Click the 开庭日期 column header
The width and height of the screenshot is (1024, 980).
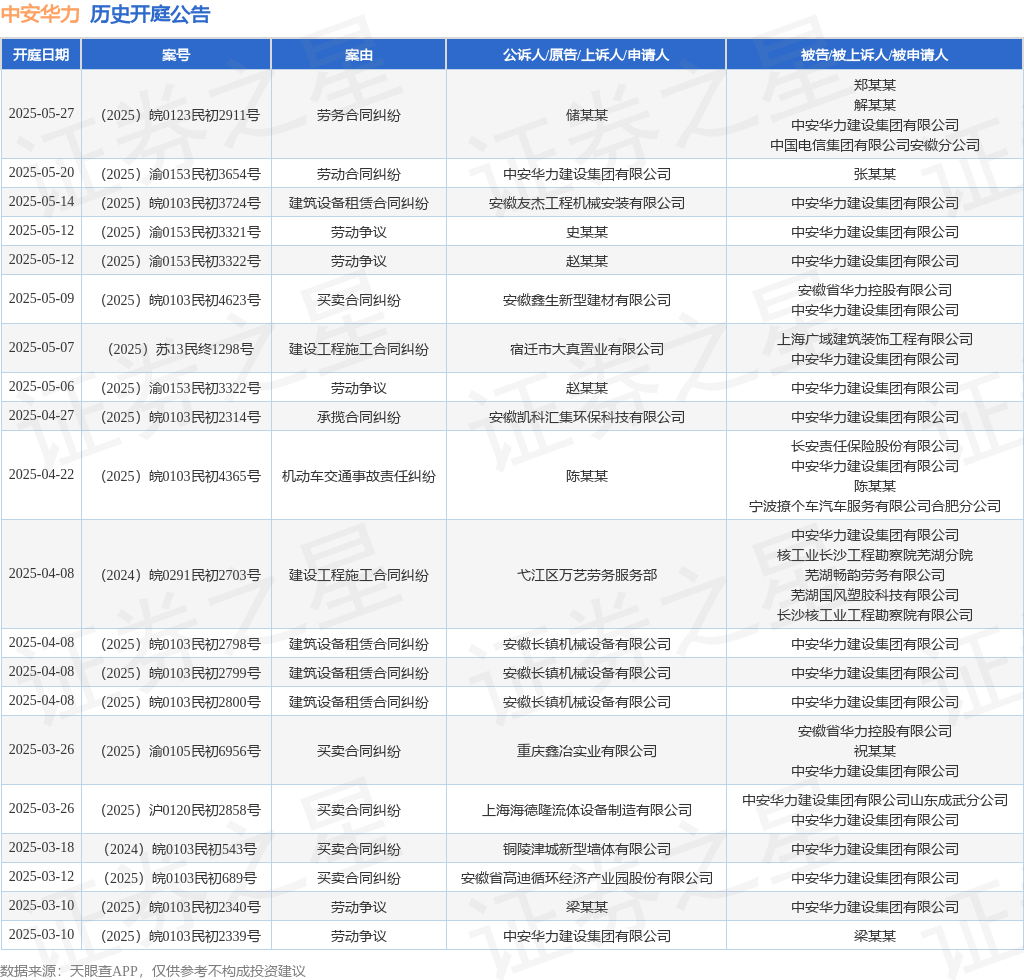tap(41, 55)
